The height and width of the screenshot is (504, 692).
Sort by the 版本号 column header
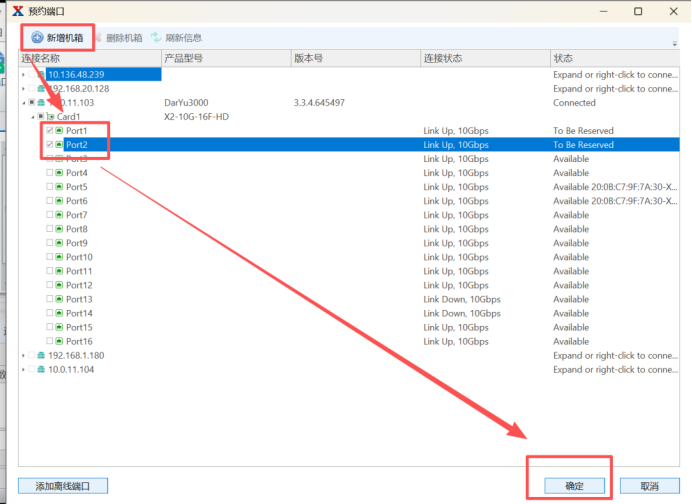coord(356,58)
